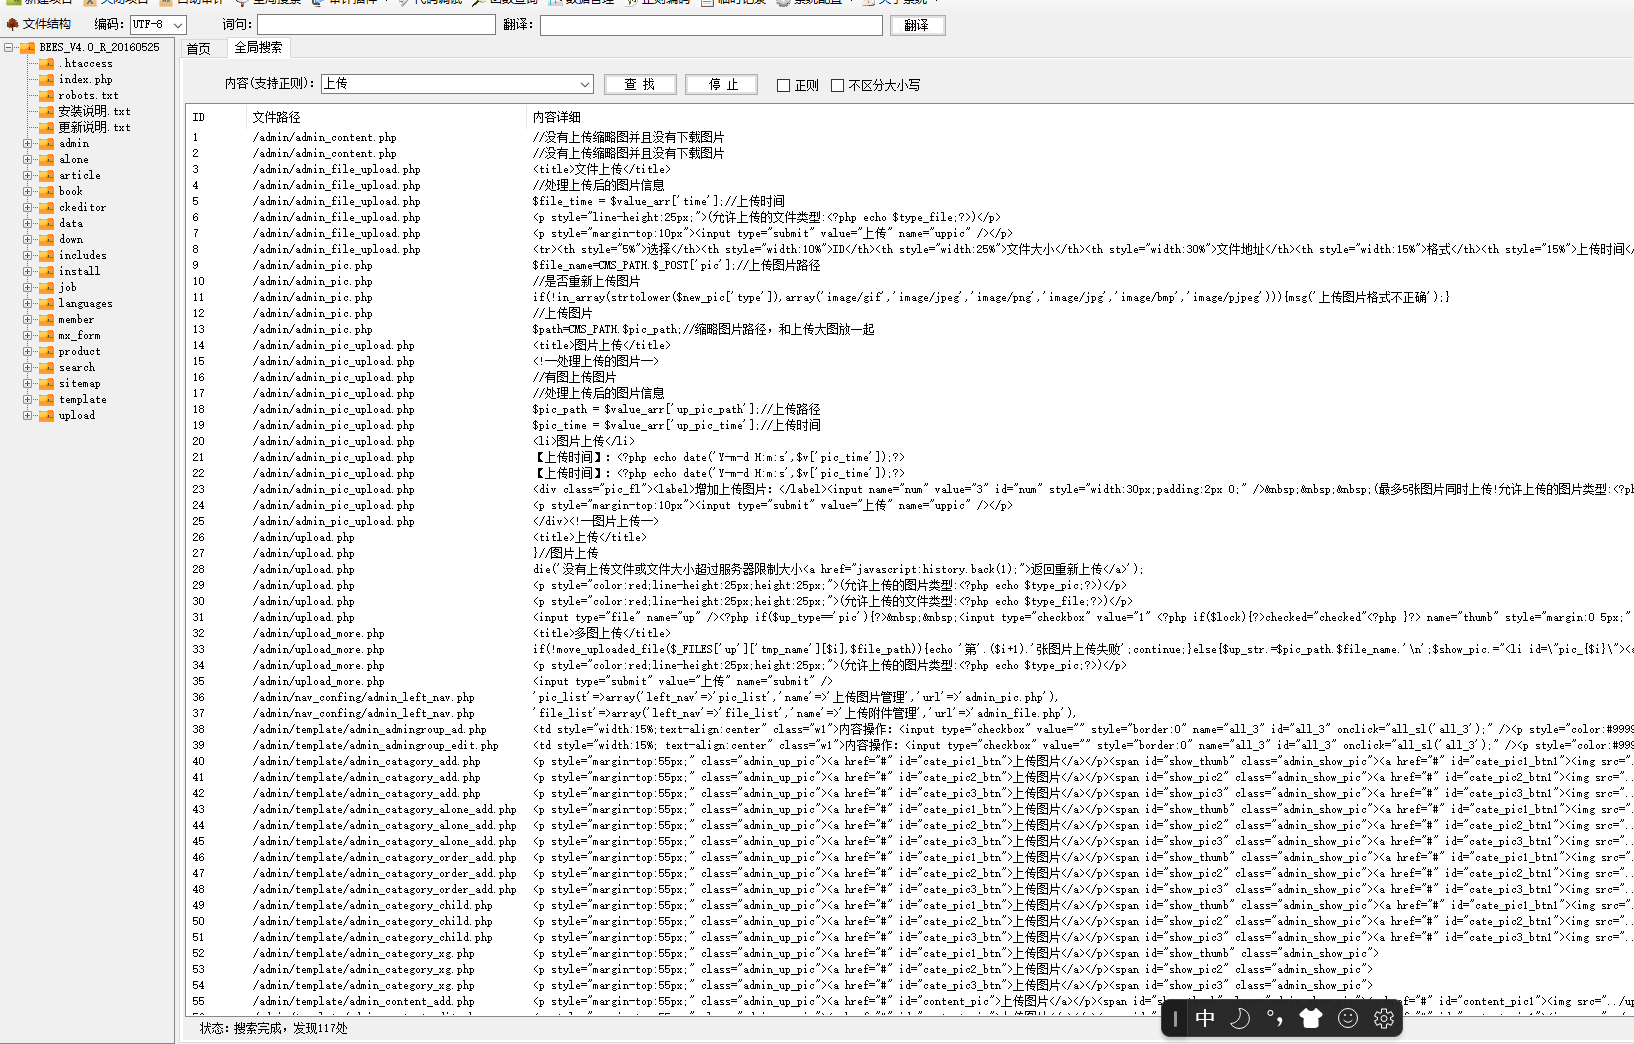This screenshot has width=1634, height=1044.
Task: Click the Chinese input method indicator in tray
Action: tap(1205, 1018)
